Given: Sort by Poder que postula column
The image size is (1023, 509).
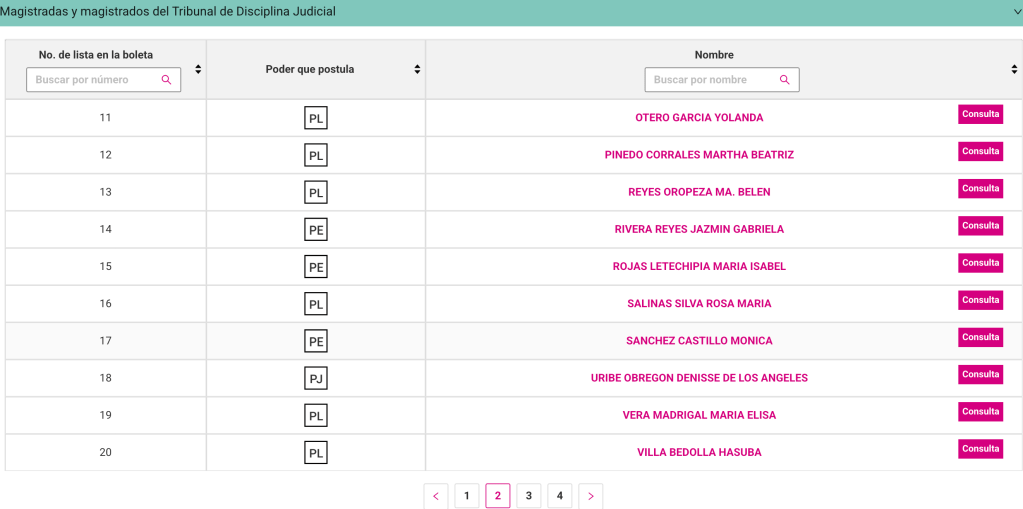Looking at the screenshot, I should (x=417, y=69).
